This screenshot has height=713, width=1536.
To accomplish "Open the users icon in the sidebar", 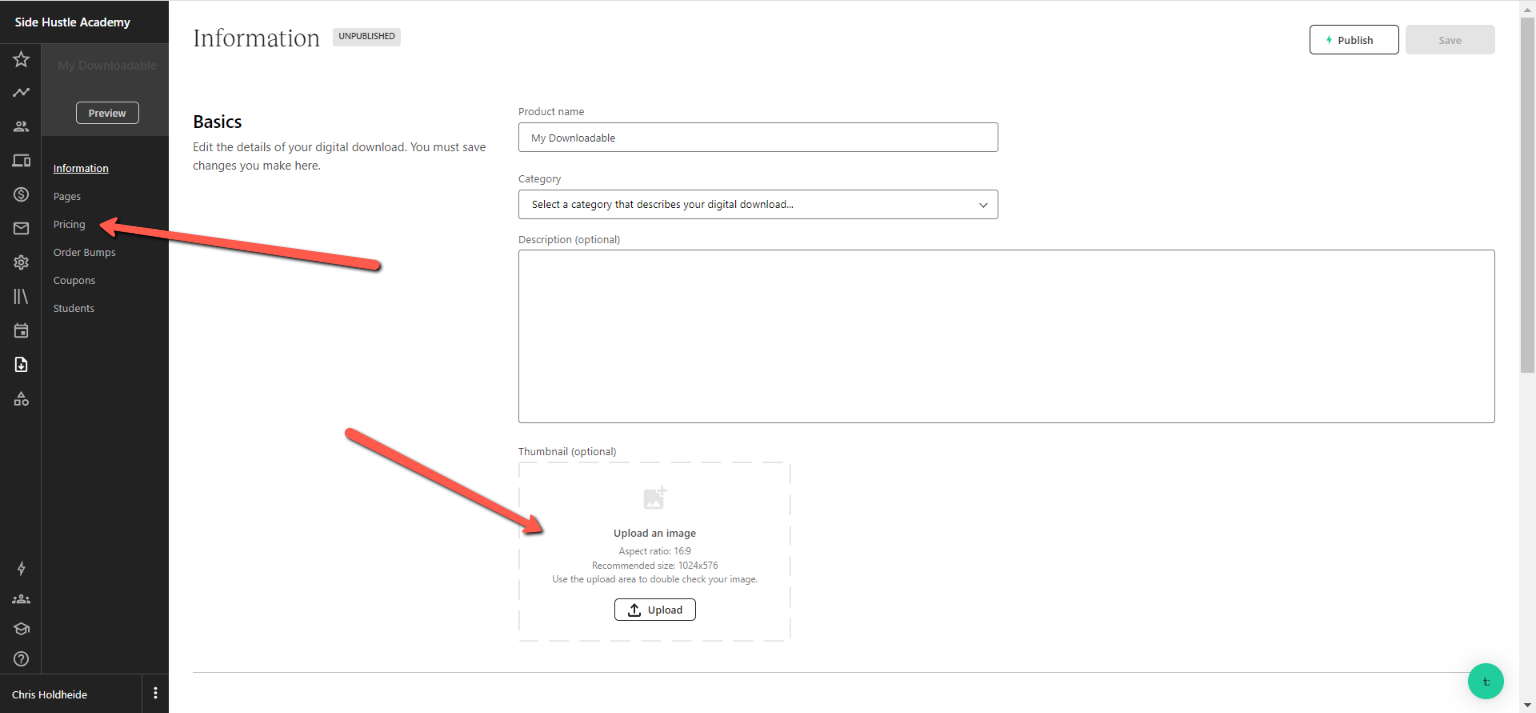I will [20, 127].
